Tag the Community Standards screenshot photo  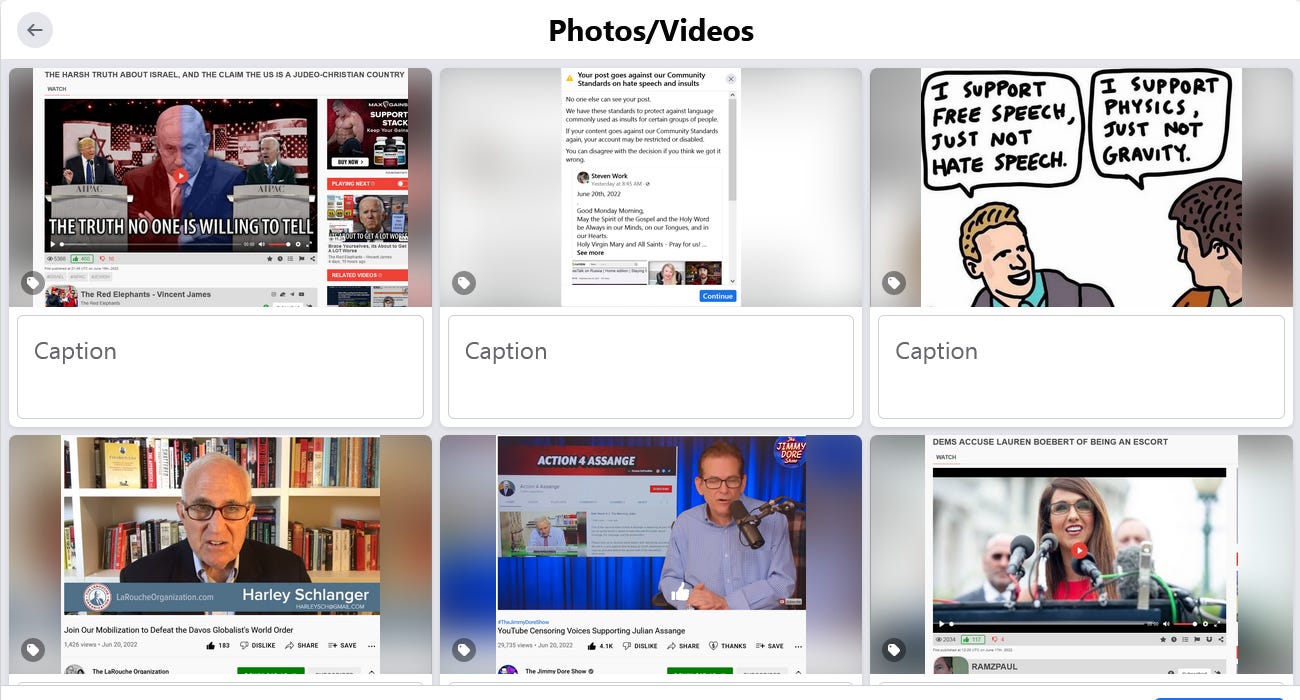click(x=464, y=284)
